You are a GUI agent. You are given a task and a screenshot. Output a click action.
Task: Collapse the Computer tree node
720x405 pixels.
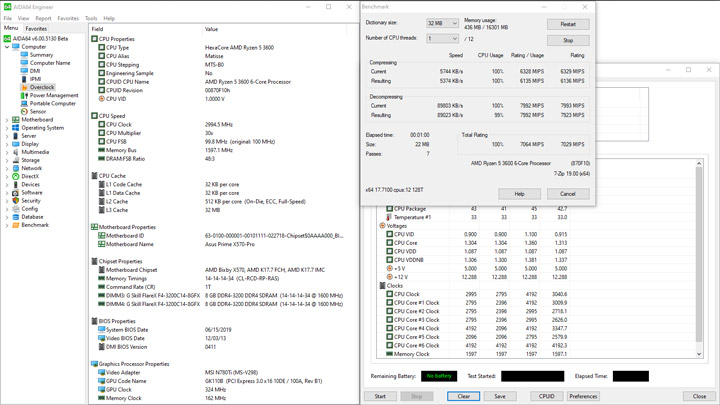(x=7, y=47)
